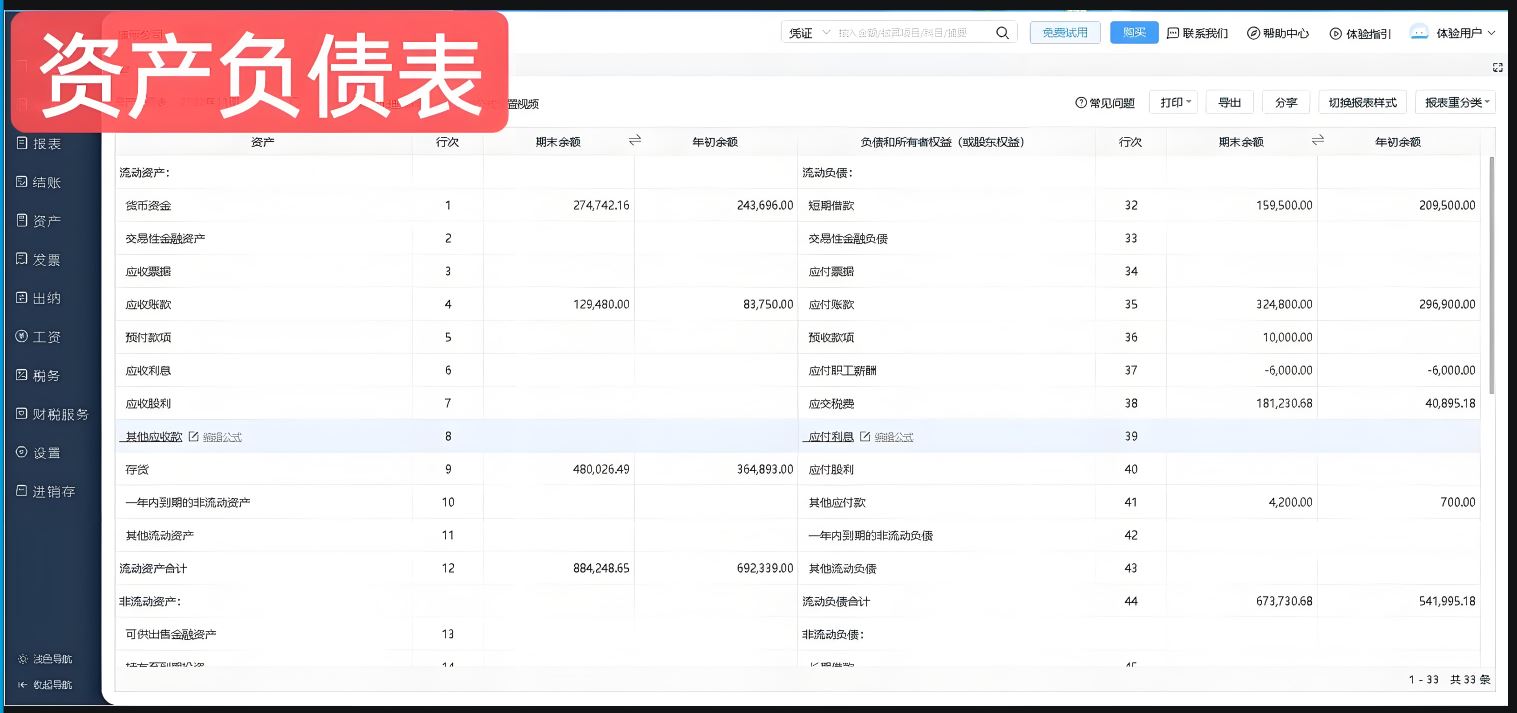Swap the asset columns via arrows icon

[x=635, y=141]
